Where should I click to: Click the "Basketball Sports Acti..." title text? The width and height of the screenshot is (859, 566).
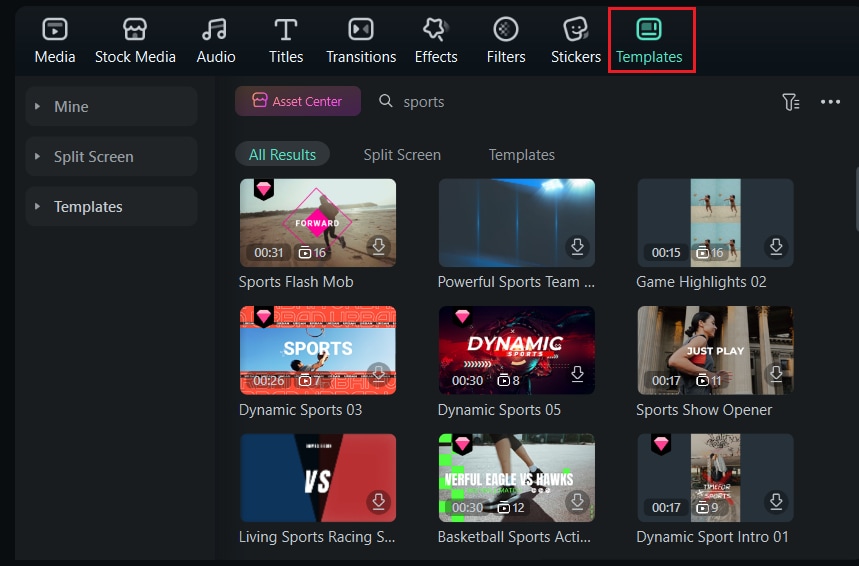point(514,537)
